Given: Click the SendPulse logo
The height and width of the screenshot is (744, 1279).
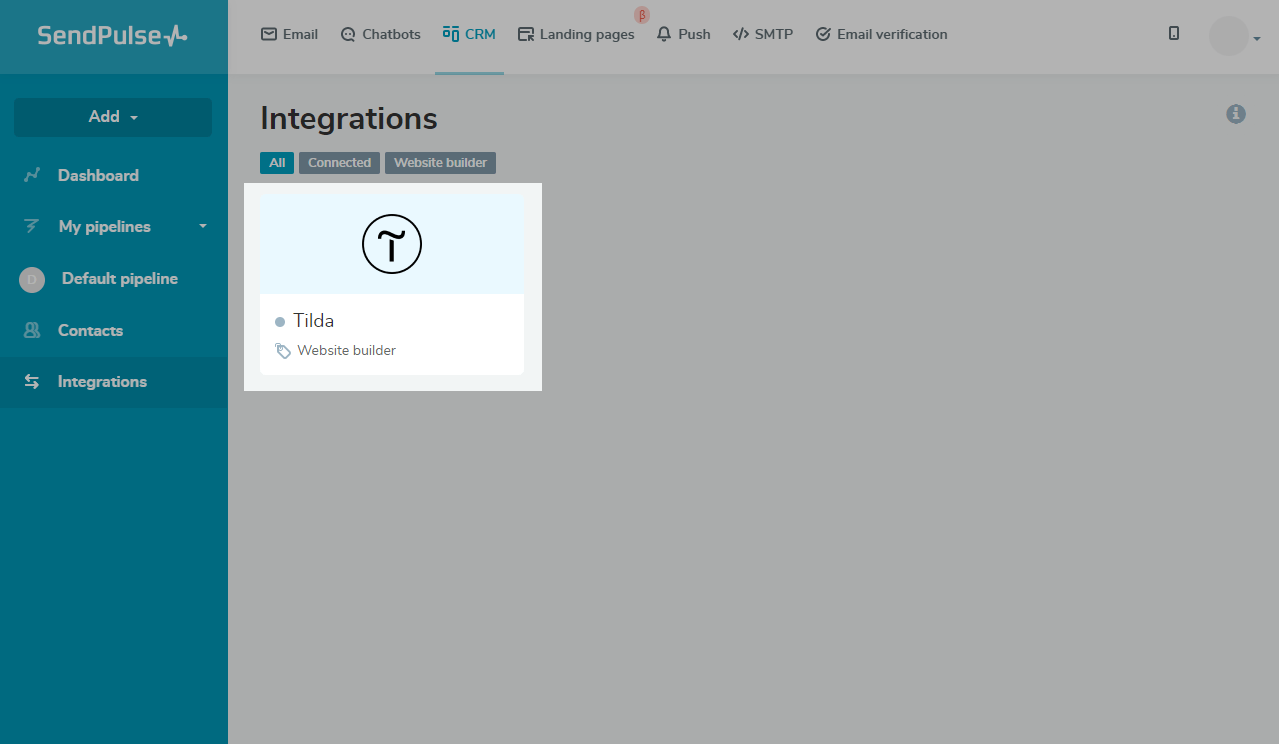Looking at the screenshot, I should point(112,36).
